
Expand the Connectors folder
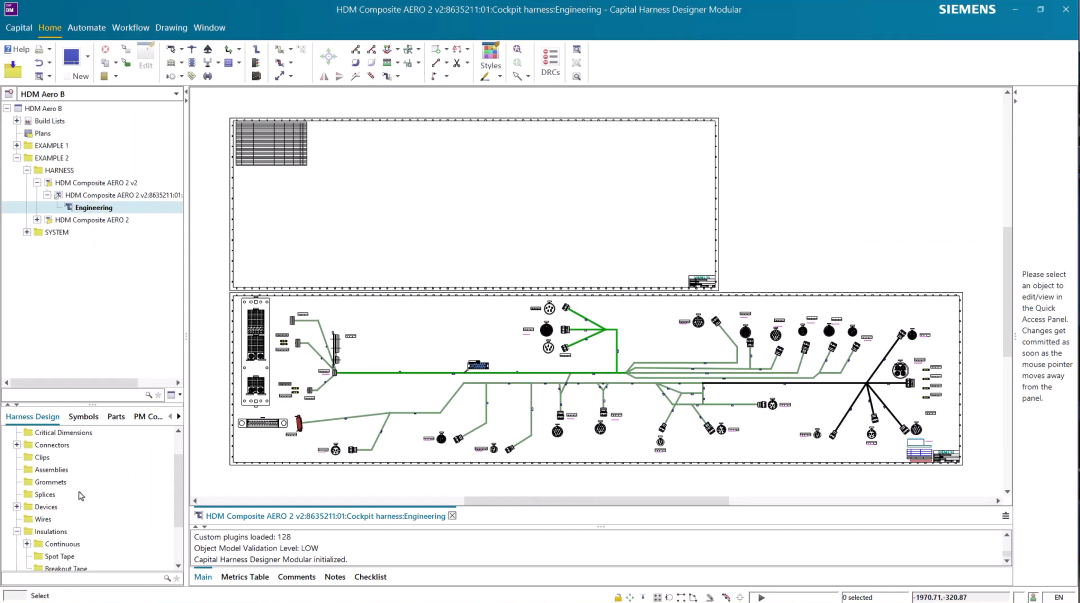[x=17, y=445]
